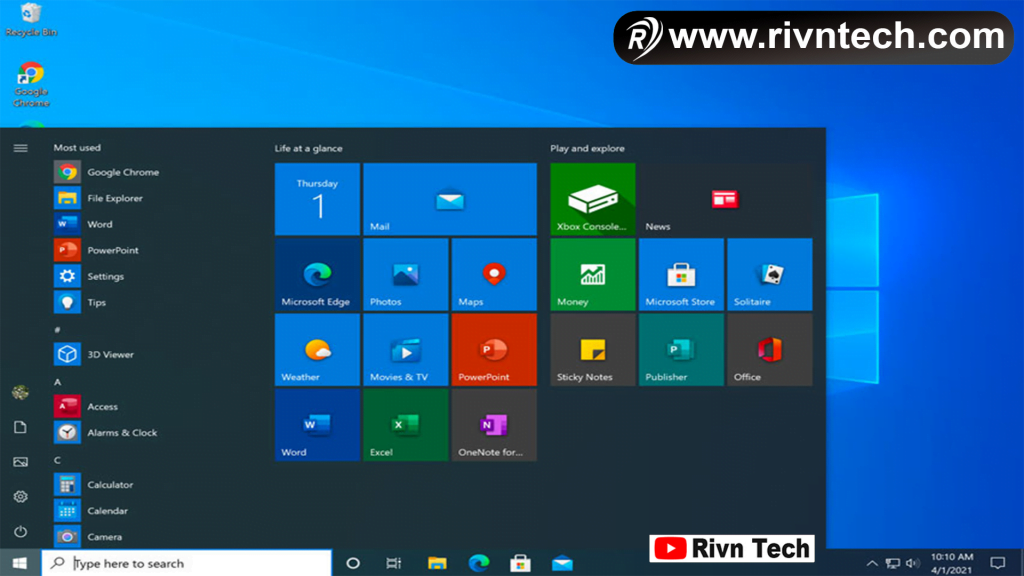Open the Movies & TV tile

pos(406,349)
